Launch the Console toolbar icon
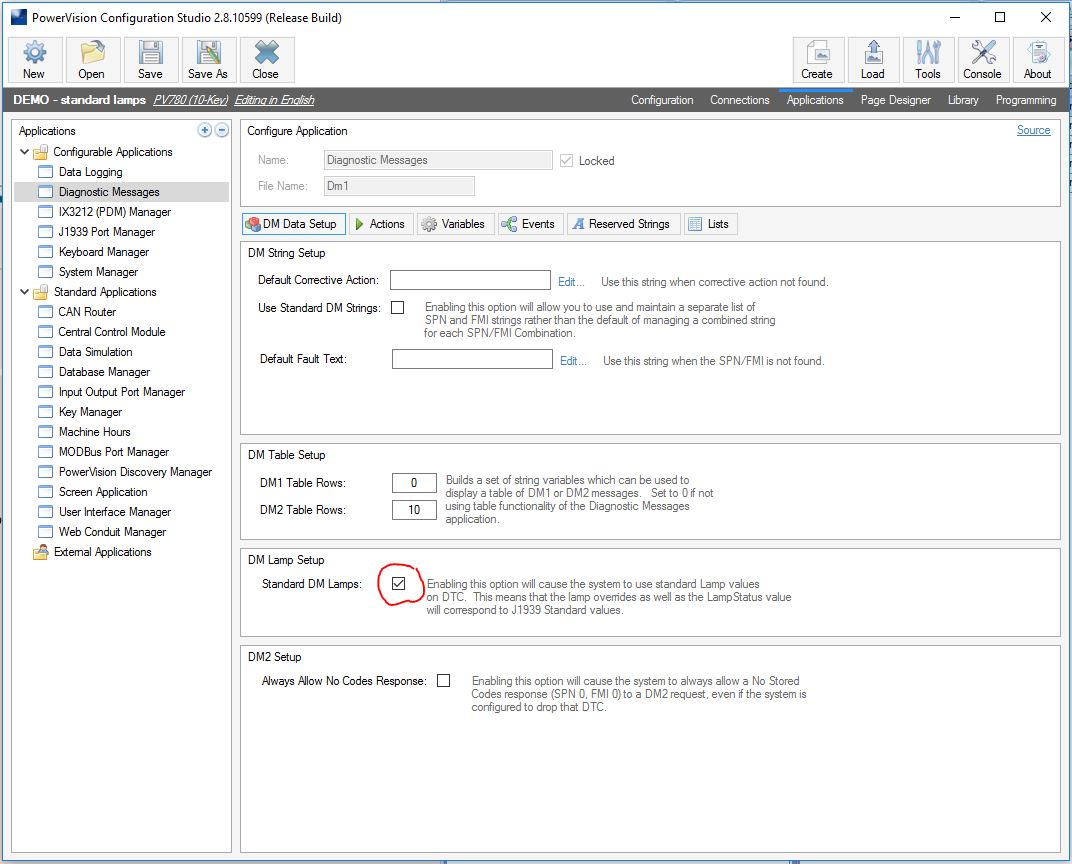1072x864 pixels. pyautogui.click(x=983, y=53)
